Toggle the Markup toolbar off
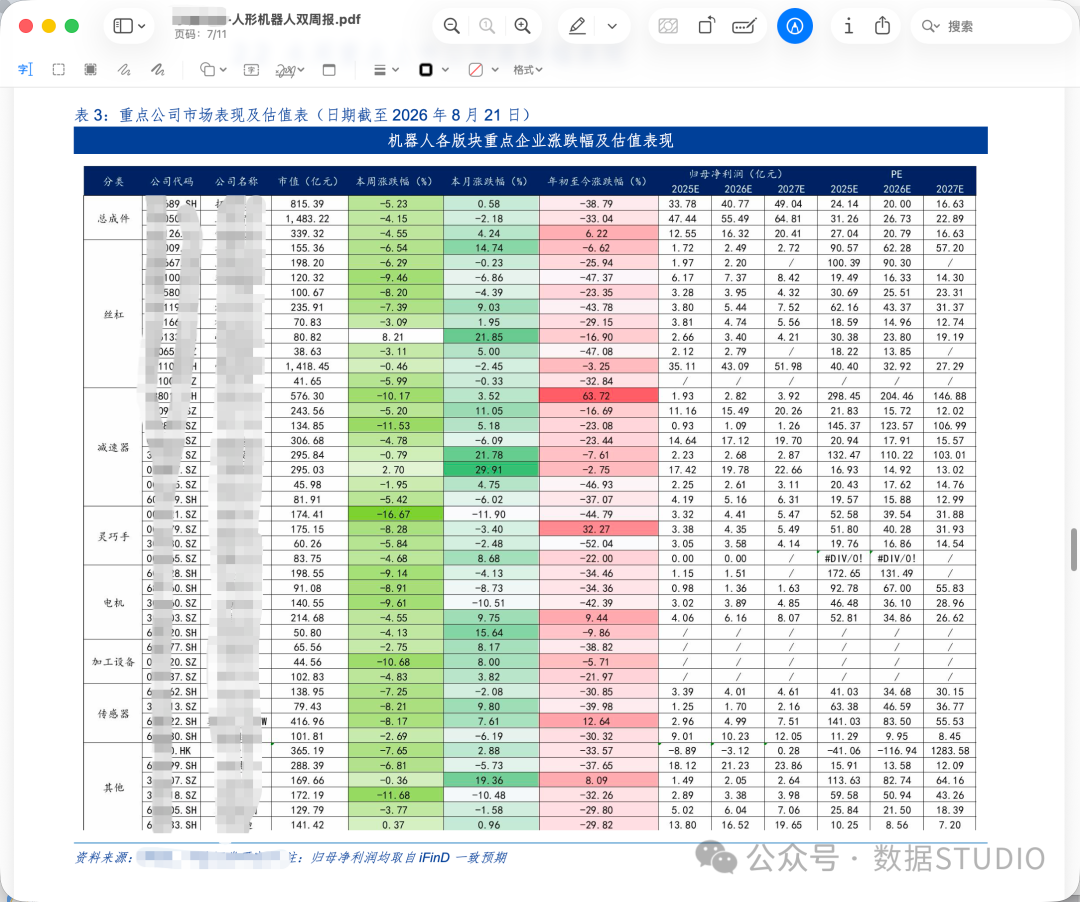This screenshot has width=1080, height=902. coord(795,26)
